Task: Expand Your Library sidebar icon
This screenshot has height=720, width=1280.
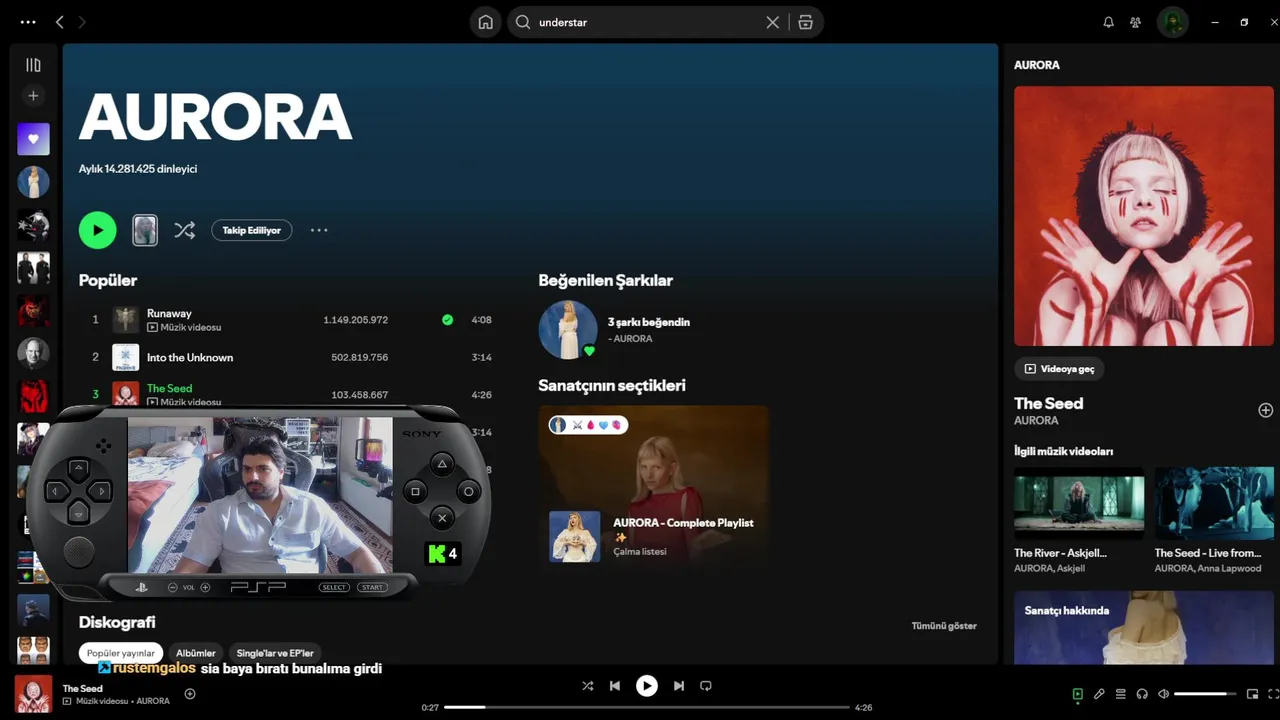Action: tap(33, 65)
